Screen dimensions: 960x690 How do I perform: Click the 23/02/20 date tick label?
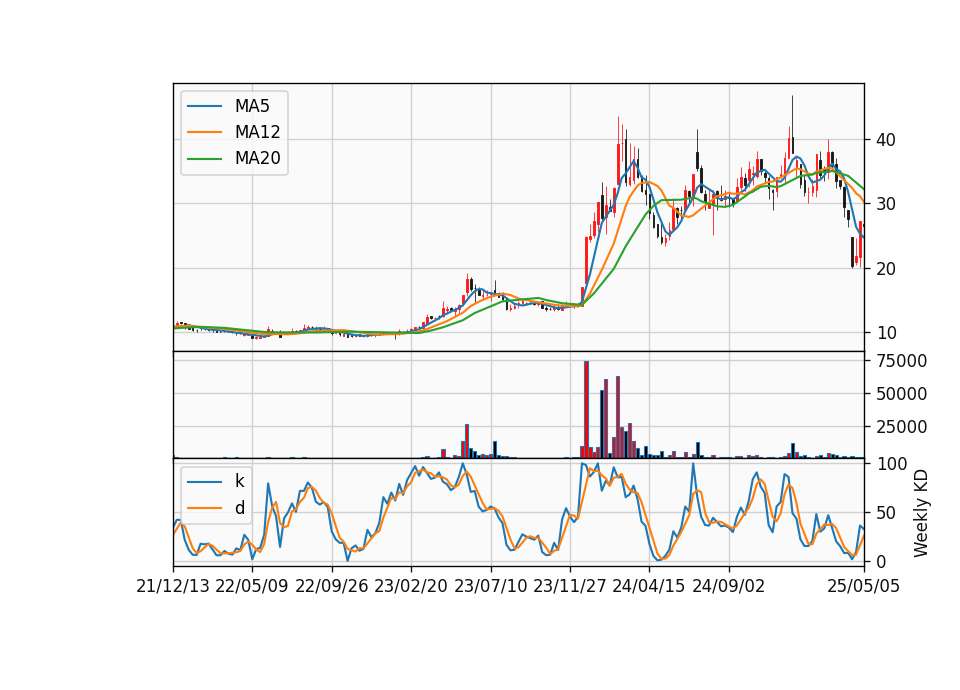point(411,586)
